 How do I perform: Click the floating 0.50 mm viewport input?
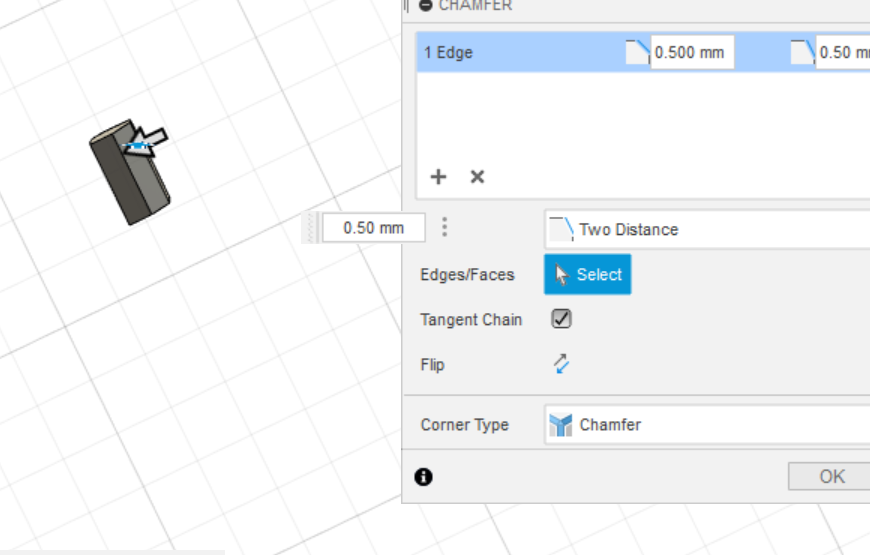coord(373,228)
